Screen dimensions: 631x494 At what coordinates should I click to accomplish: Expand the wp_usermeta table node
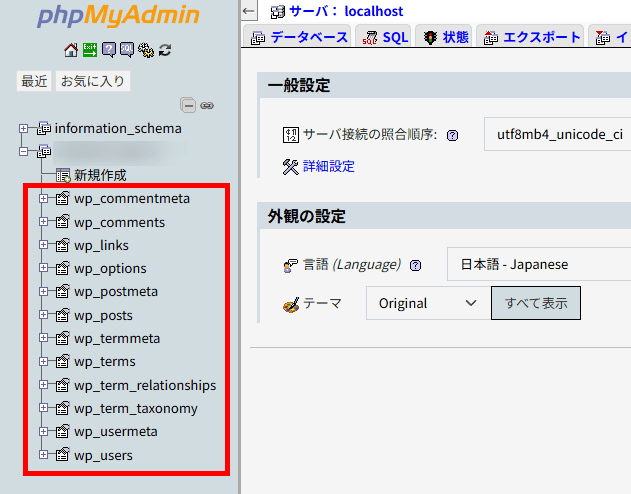43,431
